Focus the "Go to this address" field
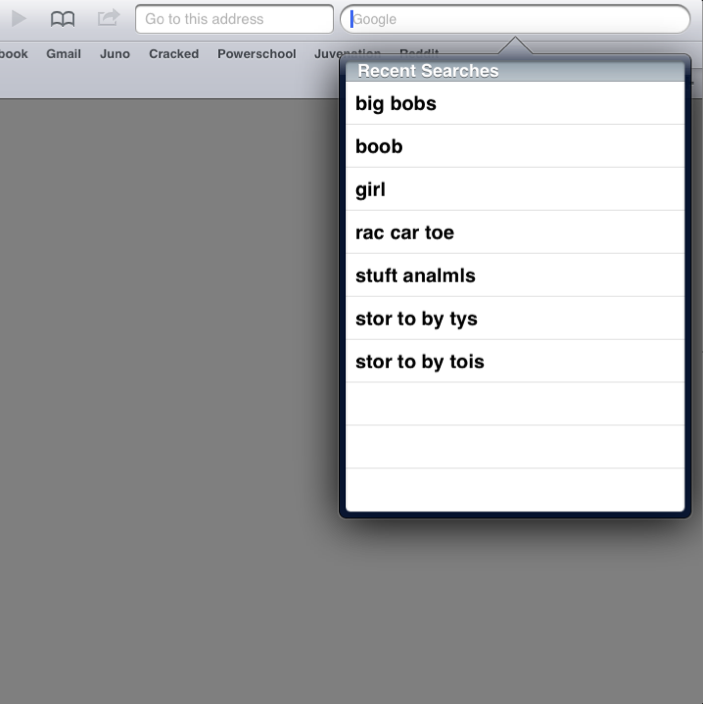The width and height of the screenshot is (703, 704). (234, 19)
